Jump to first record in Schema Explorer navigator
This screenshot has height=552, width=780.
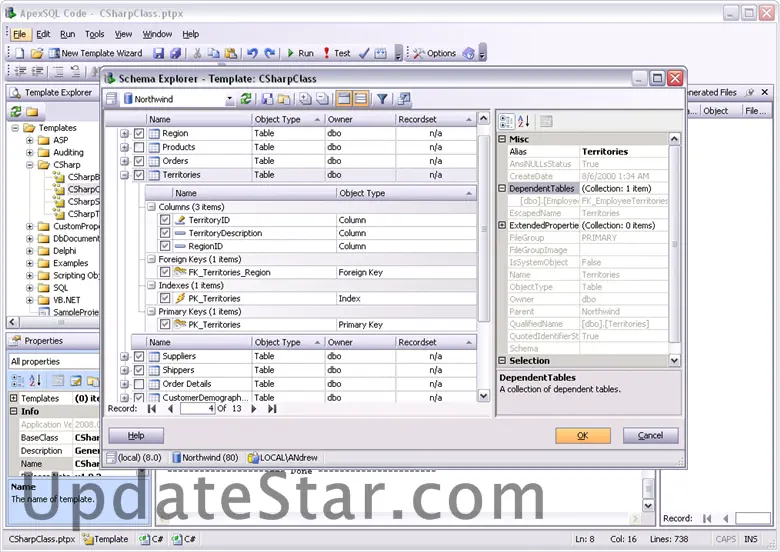pos(152,409)
